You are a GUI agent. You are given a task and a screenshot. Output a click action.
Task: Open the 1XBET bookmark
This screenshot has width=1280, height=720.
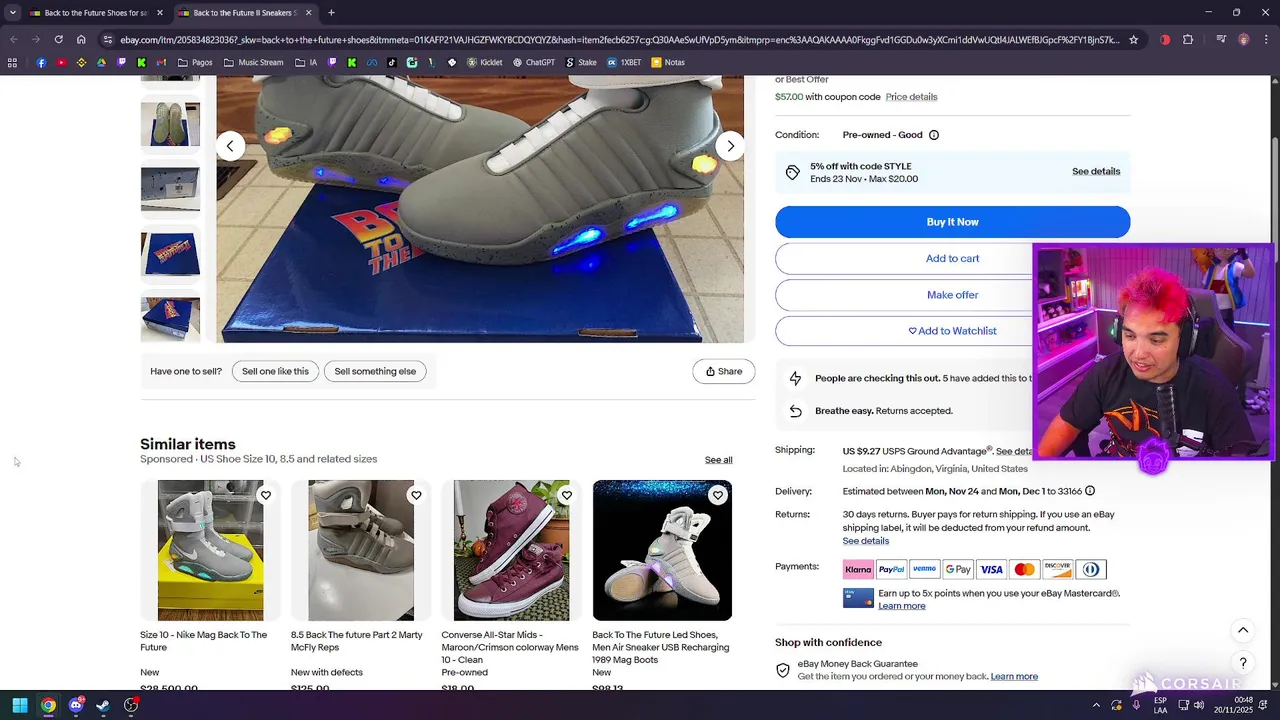[624, 62]
